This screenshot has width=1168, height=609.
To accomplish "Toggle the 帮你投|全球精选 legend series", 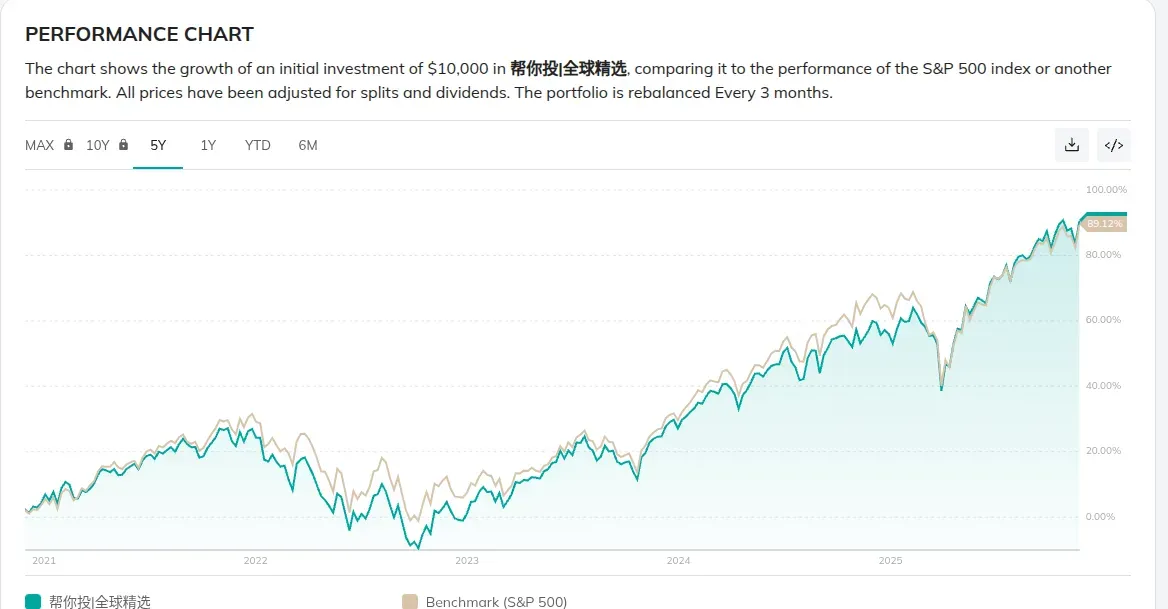I will (100, 601).
